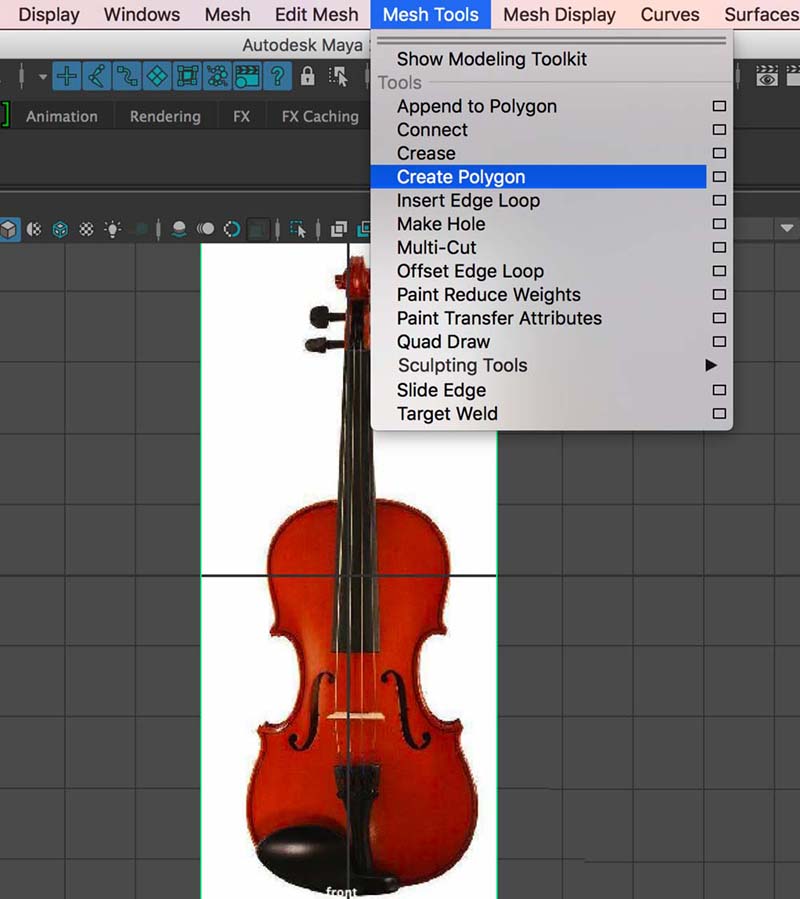Toggle the viewport lighting bulb icon
The width and height of the screenshot is (800, 899).
click(x=113, y=229)
